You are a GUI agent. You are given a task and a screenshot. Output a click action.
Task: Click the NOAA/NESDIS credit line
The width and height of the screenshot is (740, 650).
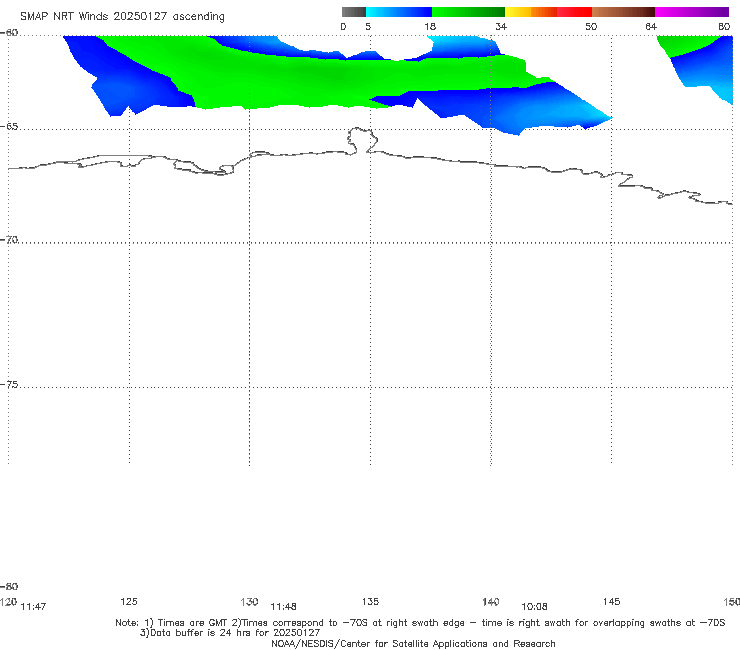[413, 644]
